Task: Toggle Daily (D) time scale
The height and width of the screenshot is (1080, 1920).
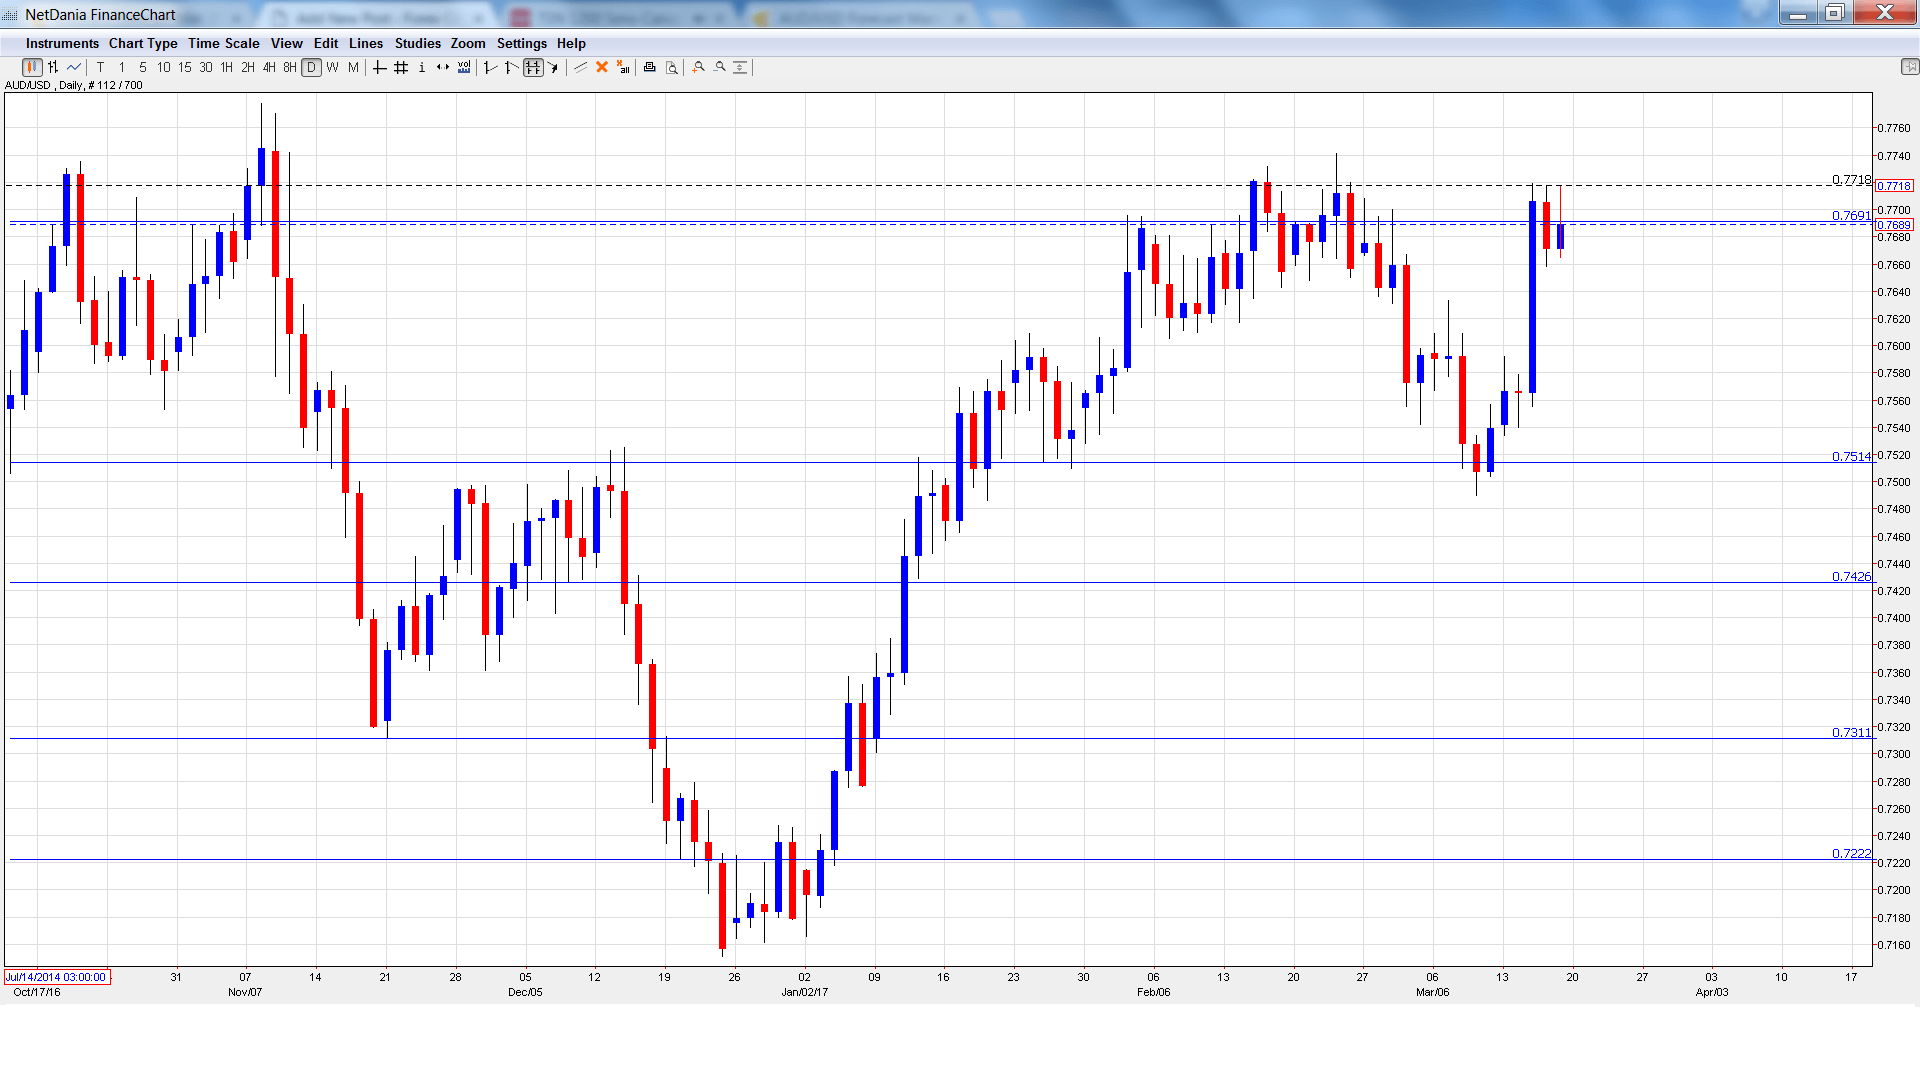Action: coord(311,67)
